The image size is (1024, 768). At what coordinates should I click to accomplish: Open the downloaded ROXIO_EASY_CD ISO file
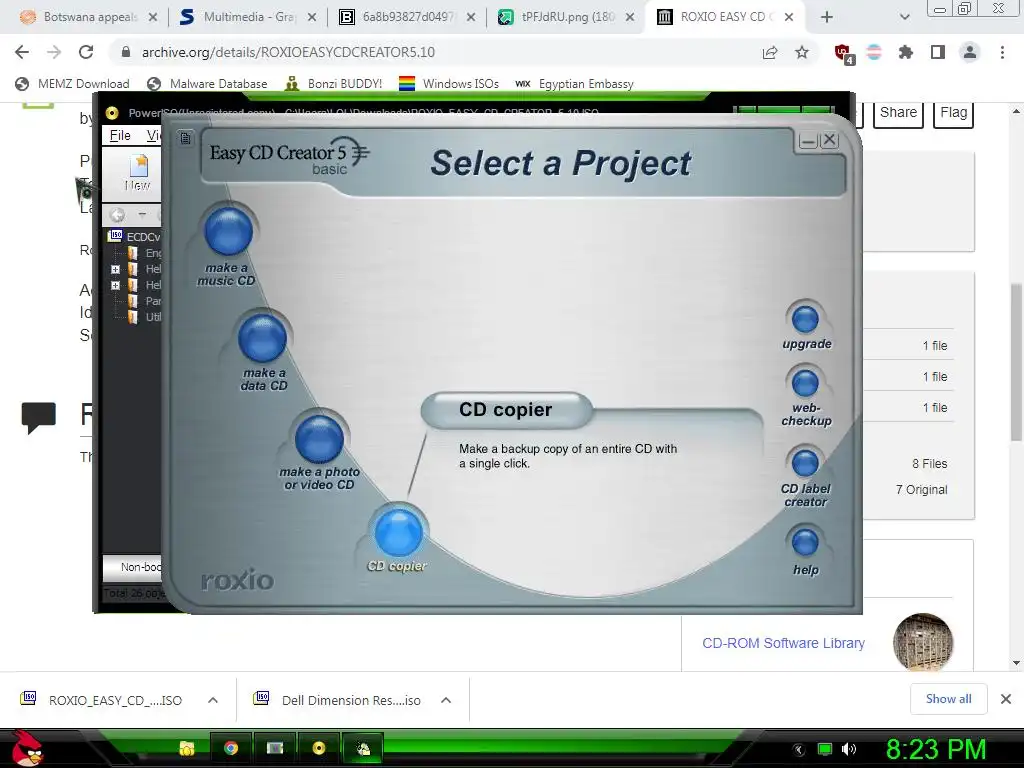[101, 700]
